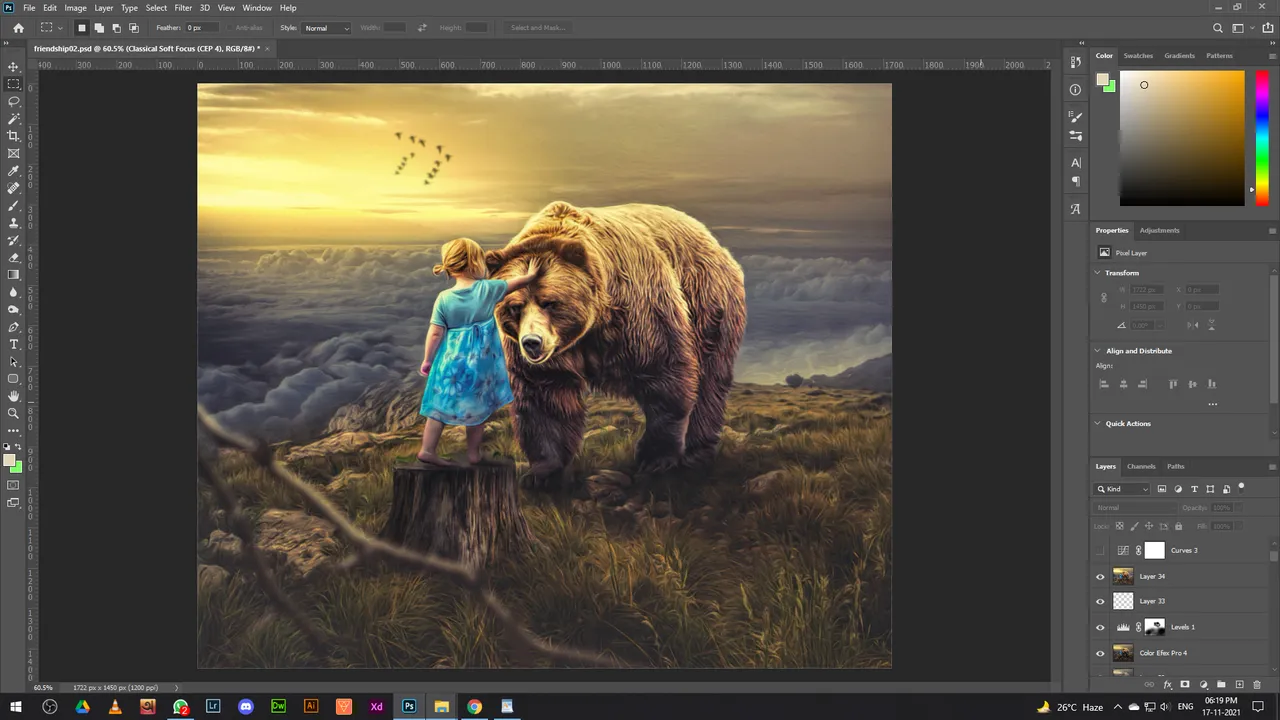Select the Eyedropper tool
The width and height of the screenshot is (1280, 720).
tap(14, 171)
